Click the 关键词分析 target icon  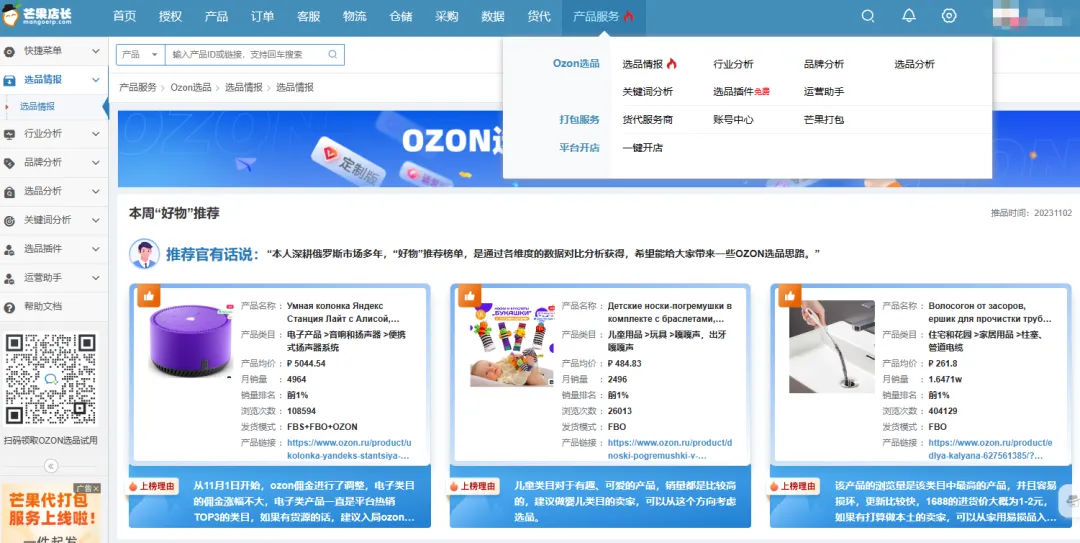click(10, 221)
